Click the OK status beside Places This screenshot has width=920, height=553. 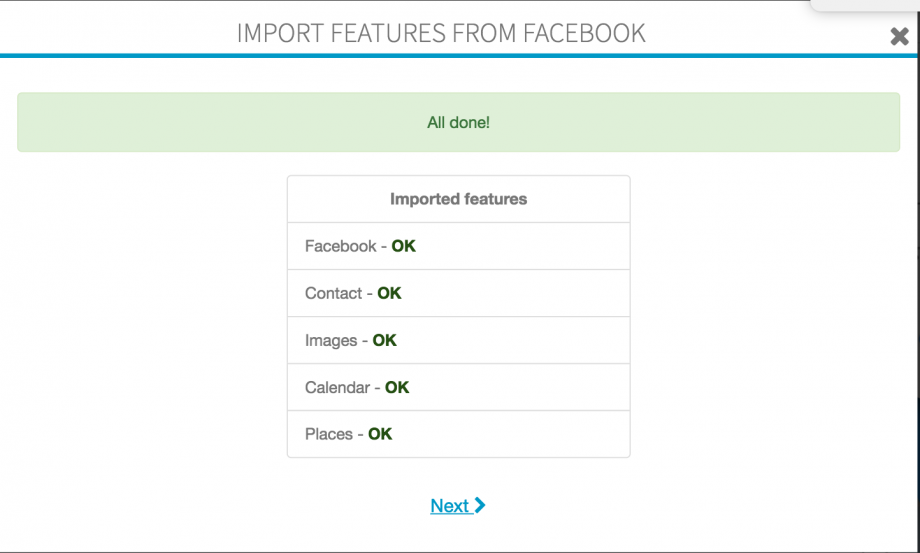tap(380, 434)
